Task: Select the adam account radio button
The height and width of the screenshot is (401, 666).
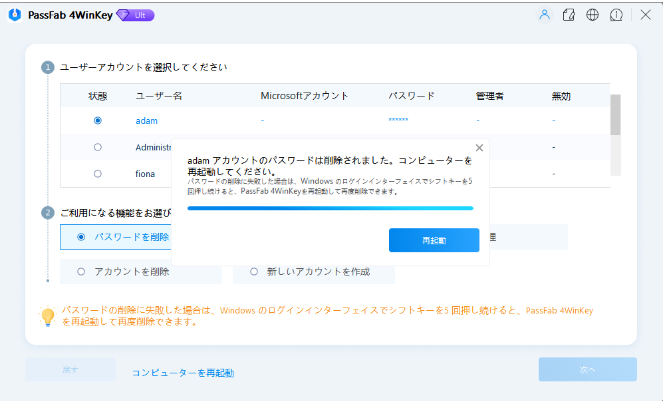Action: pyautogui.click(x=98, y=121)
